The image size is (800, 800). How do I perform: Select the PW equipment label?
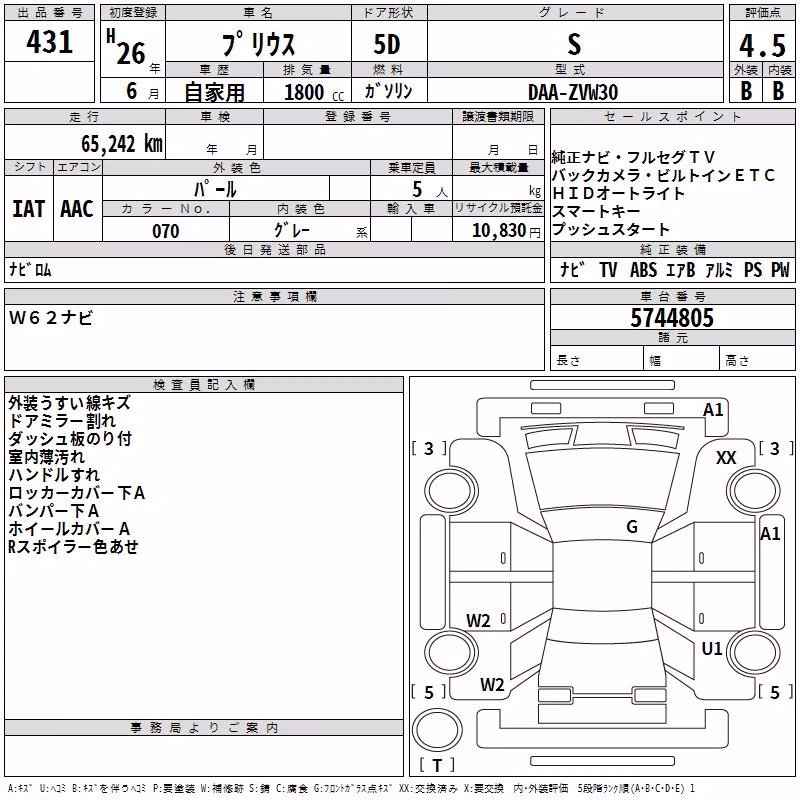point(780,269)
